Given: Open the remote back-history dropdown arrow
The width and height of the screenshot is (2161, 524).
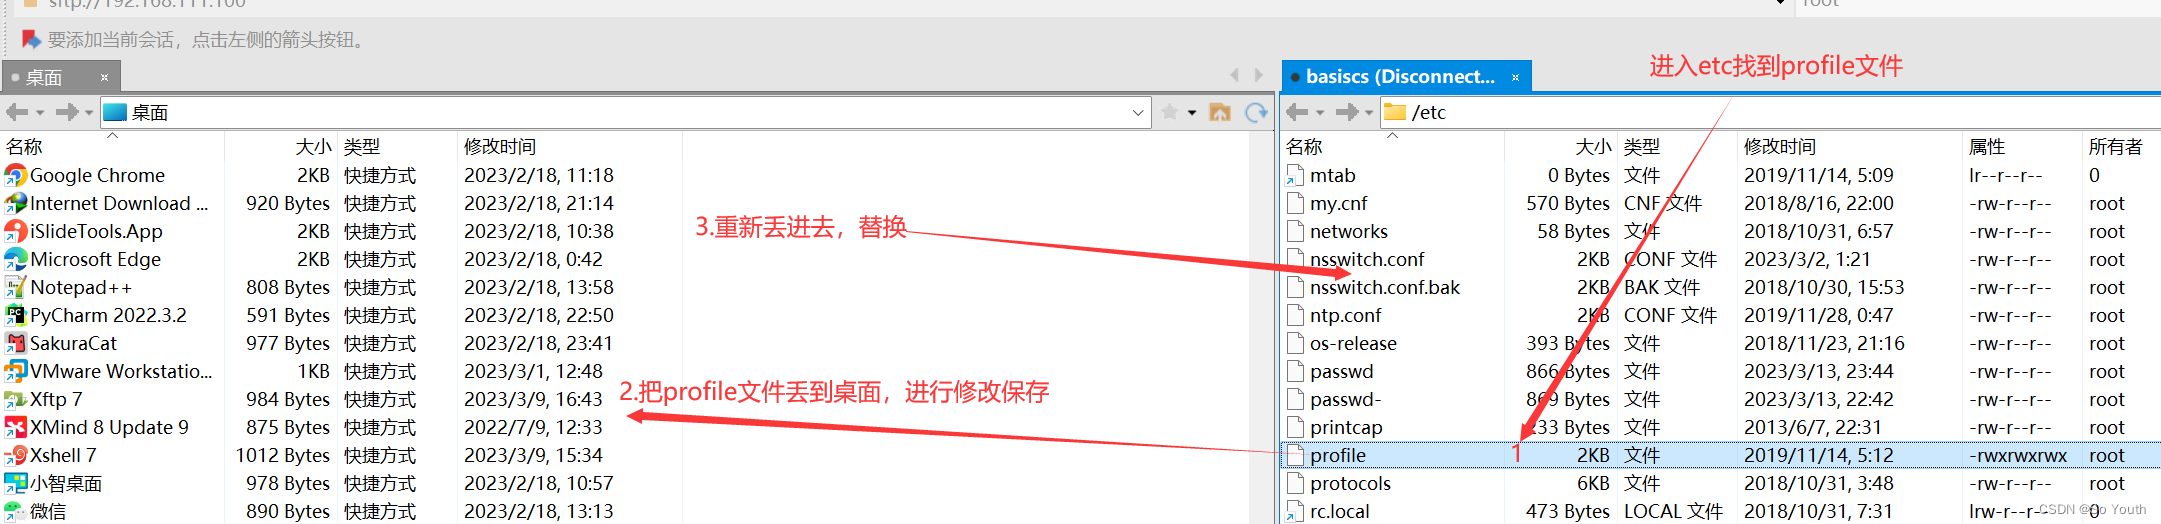Looking at the screenshot, I should (1320, 113).
